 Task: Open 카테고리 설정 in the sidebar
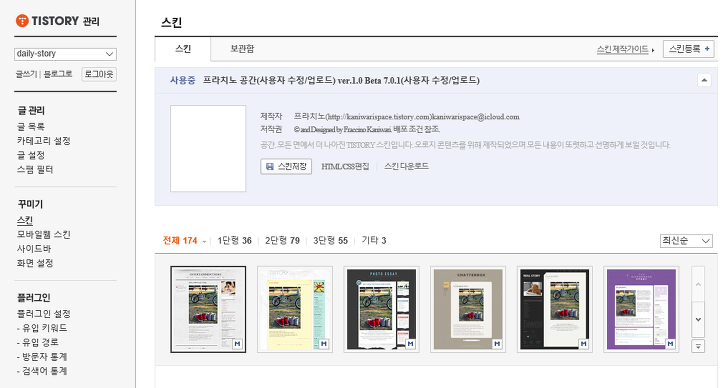coord(44,141)
